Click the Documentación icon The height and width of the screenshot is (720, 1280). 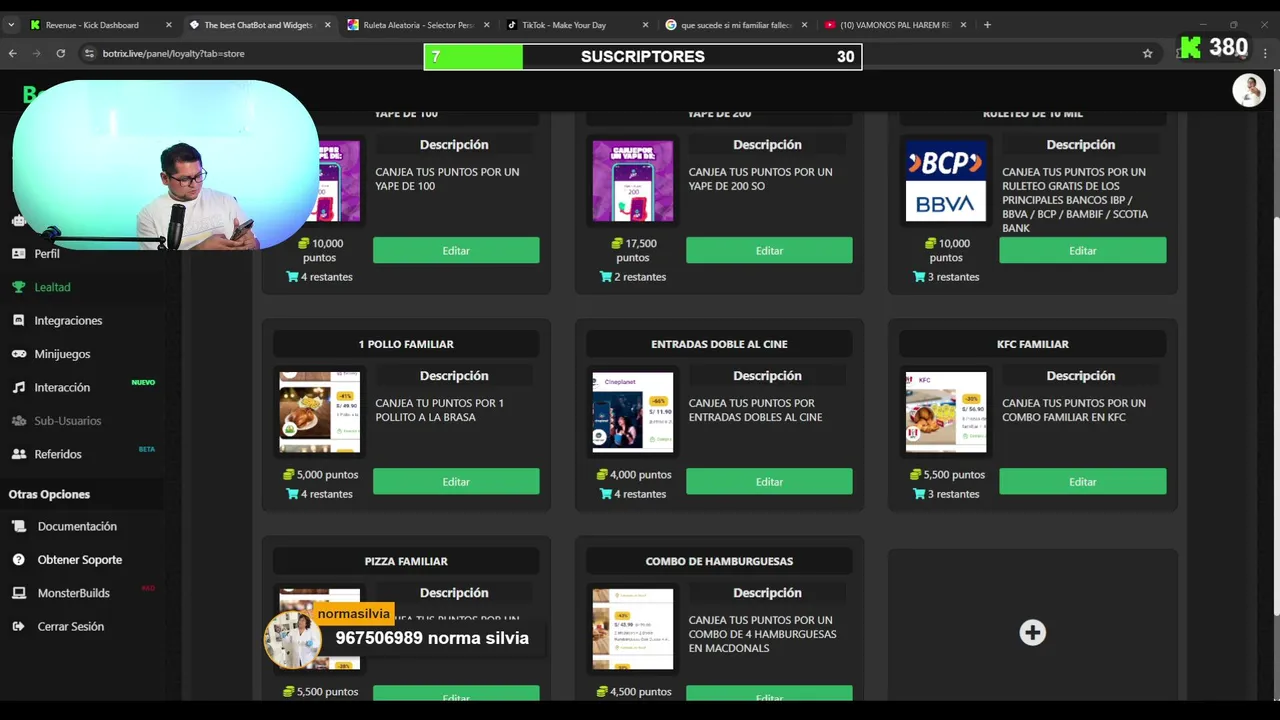coord(18,526)
